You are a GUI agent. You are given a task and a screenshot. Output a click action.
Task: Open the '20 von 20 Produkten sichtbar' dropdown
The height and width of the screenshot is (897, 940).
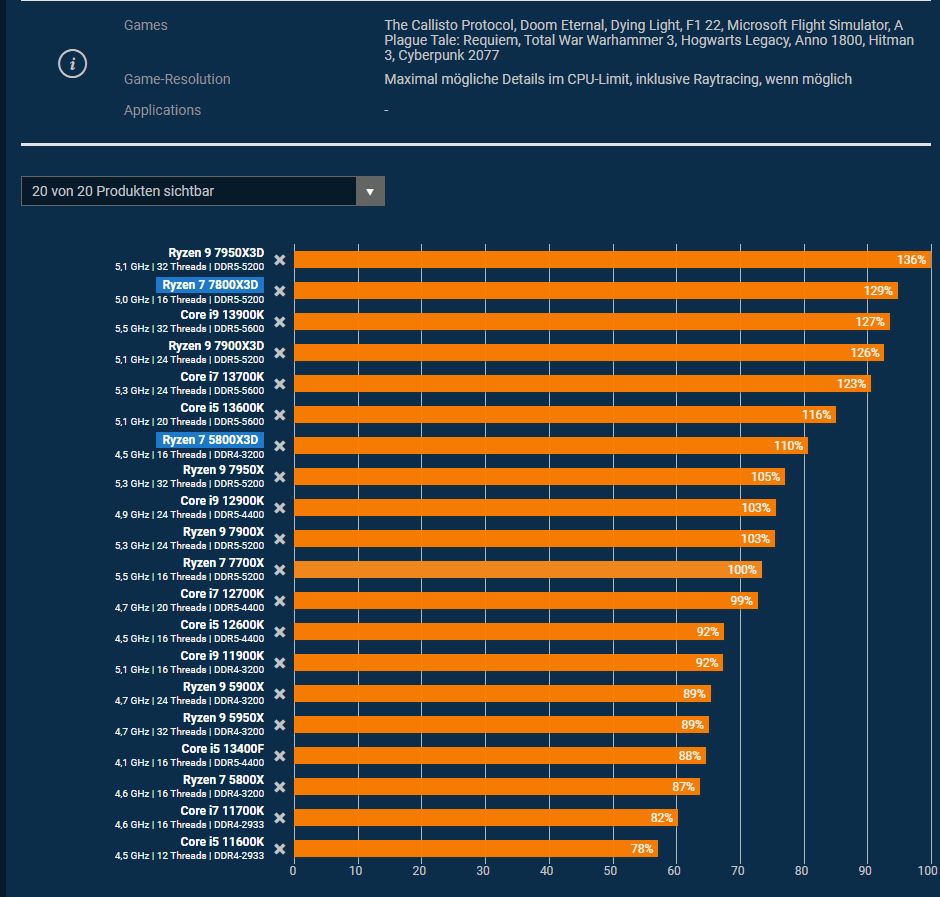203,191
